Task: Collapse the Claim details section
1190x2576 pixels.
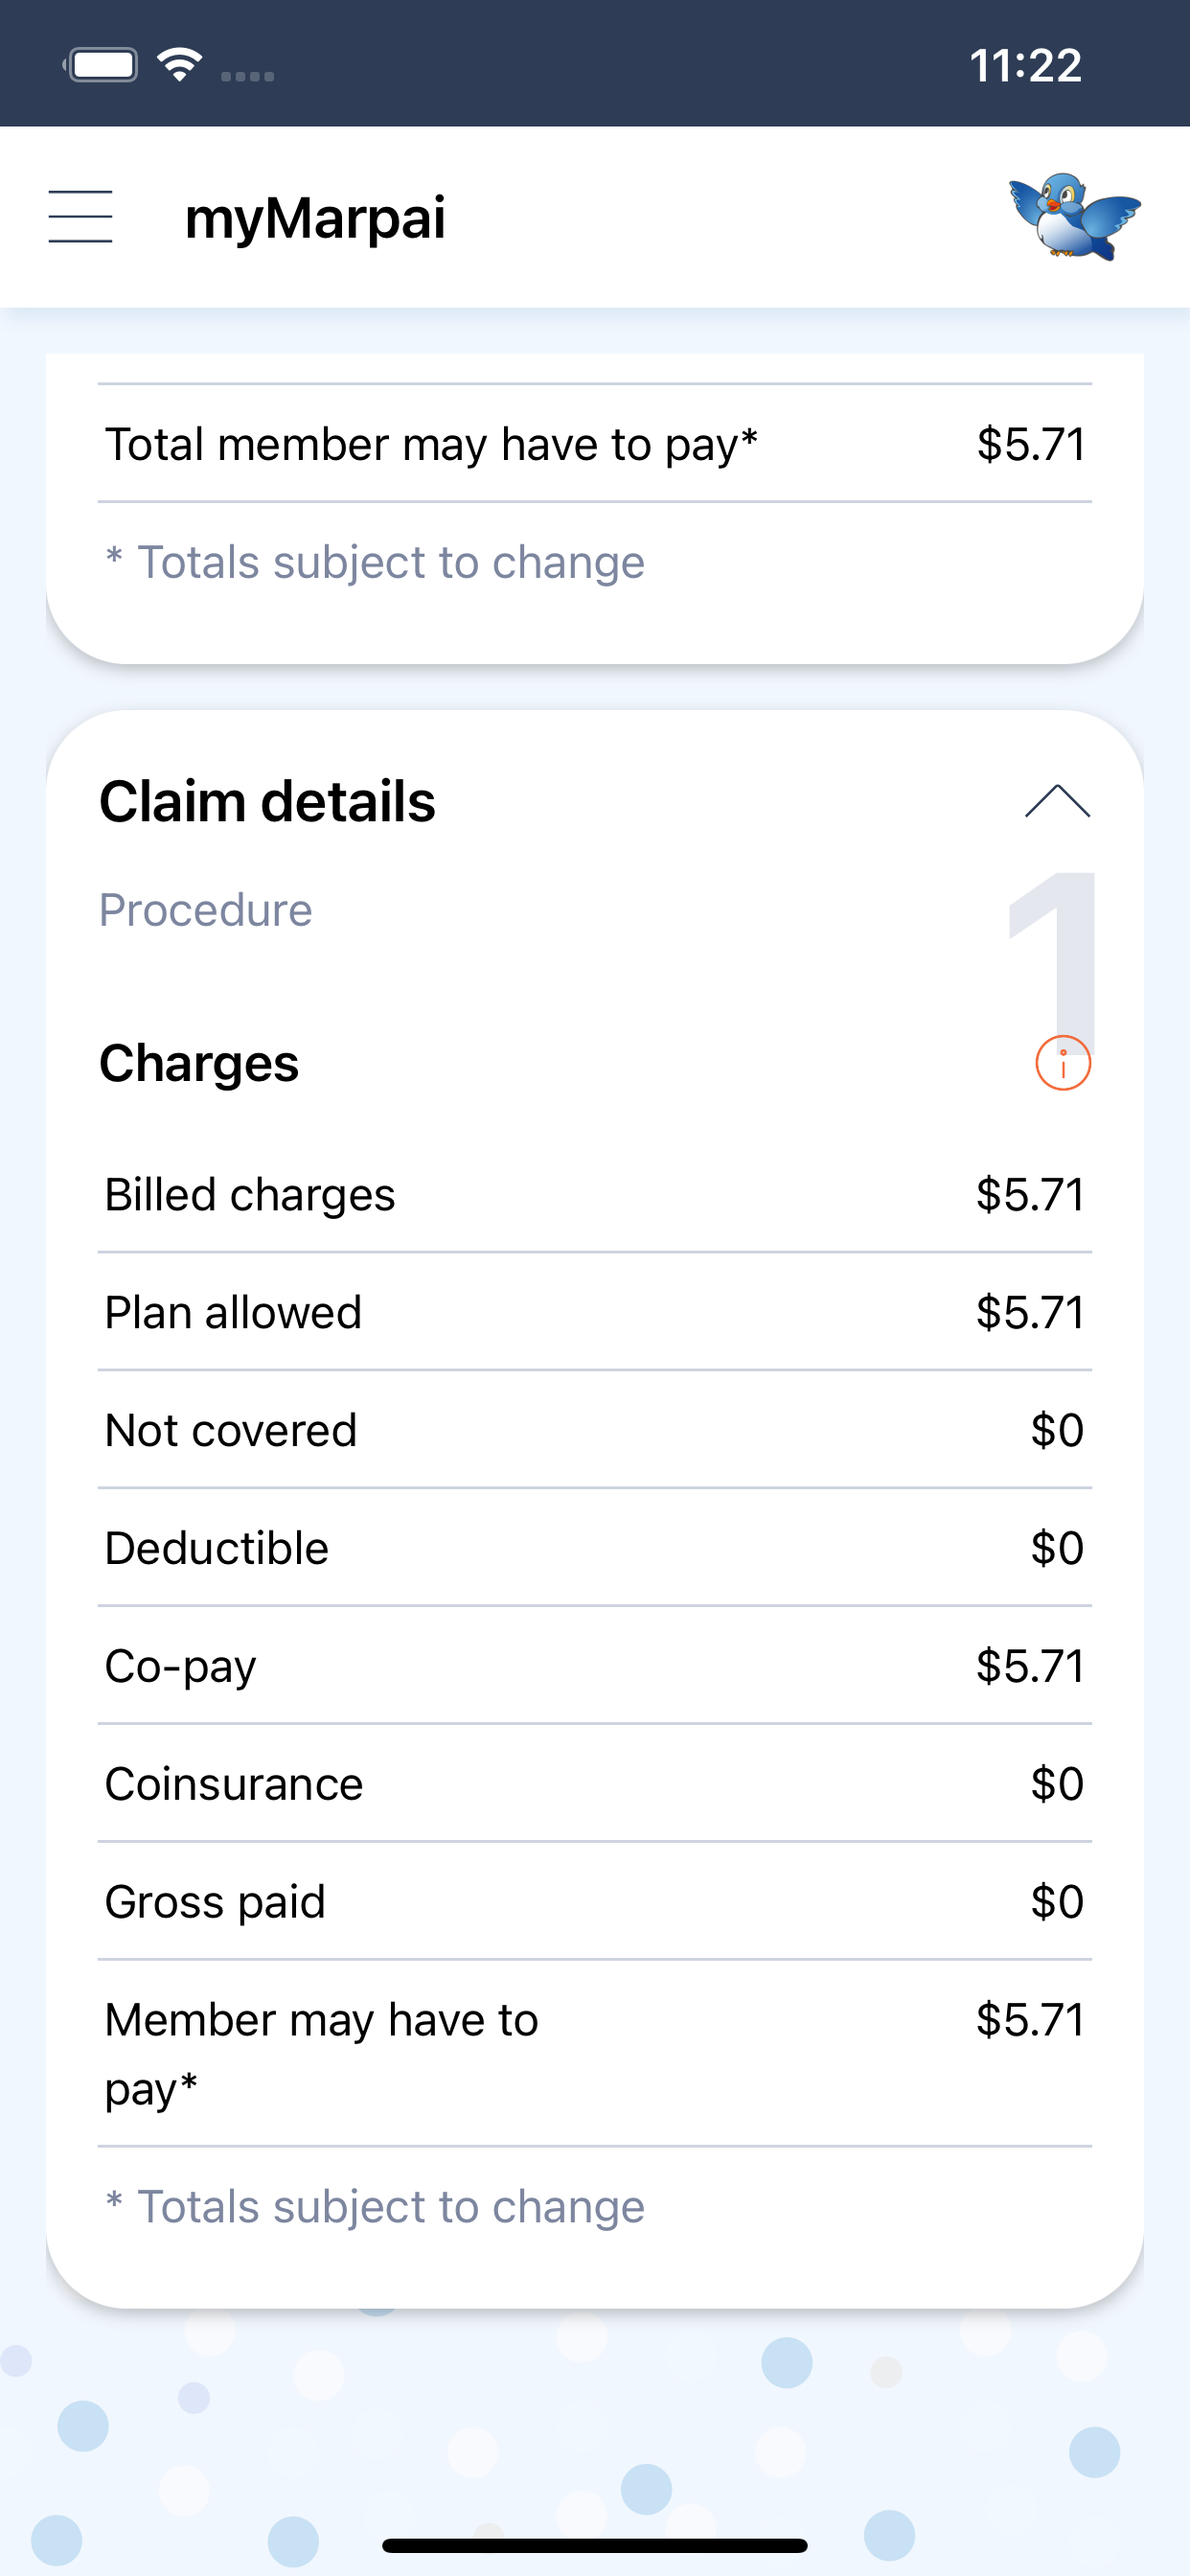Action: (1057, 801)
